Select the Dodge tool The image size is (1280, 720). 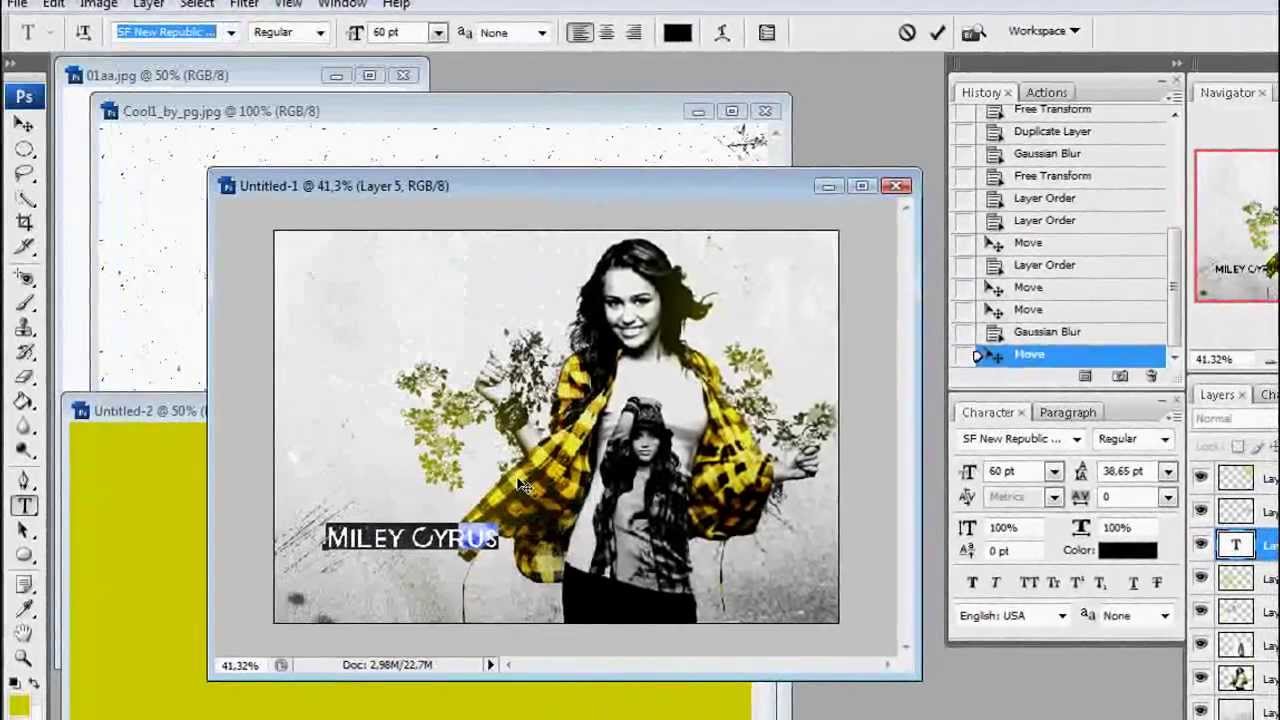(24, 450)
